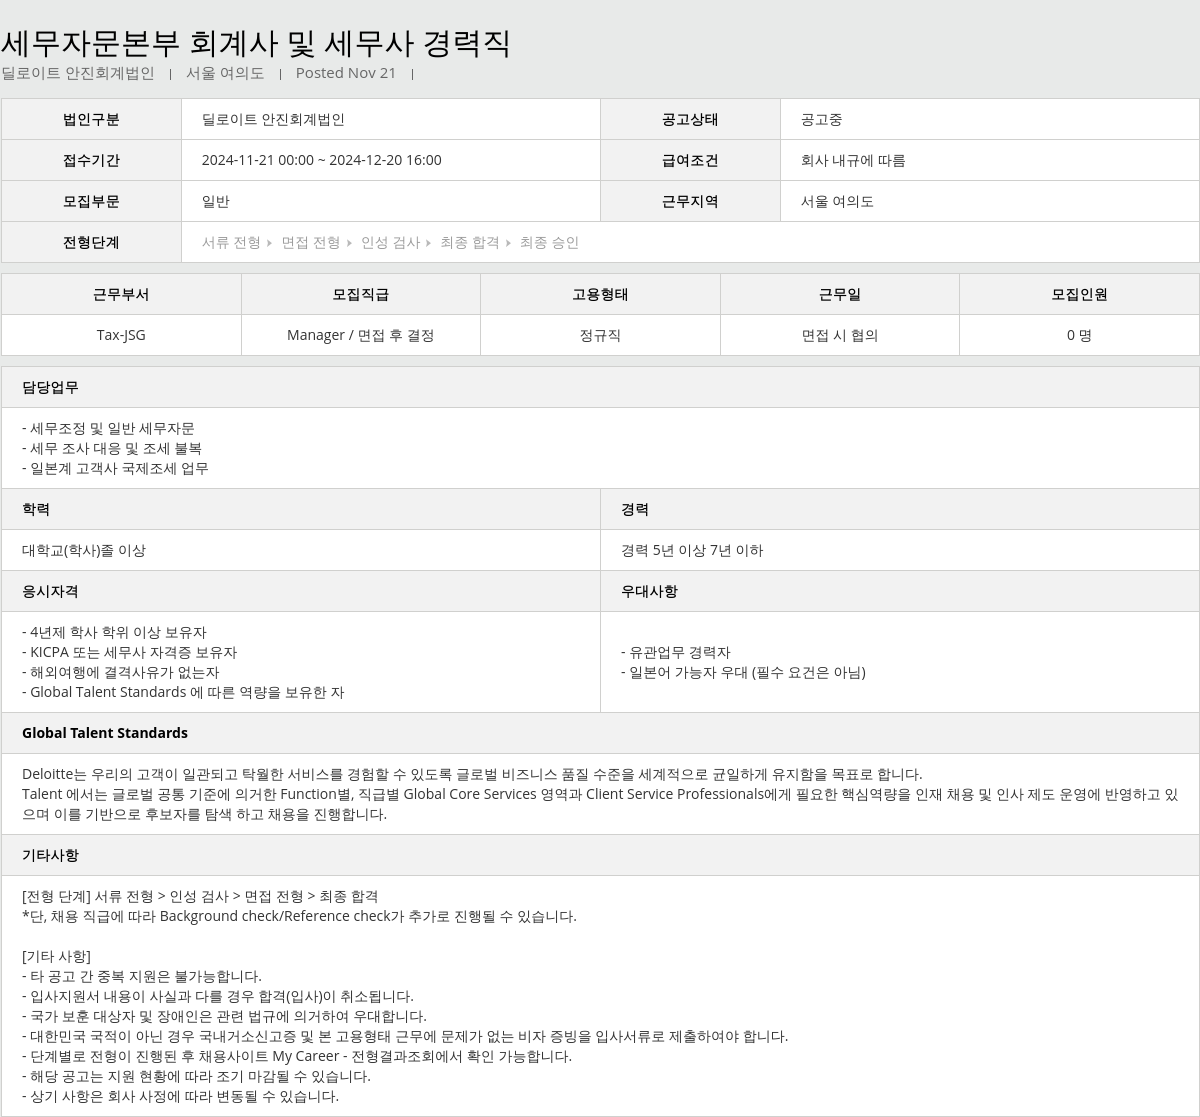Click the 회사 내규에 따름 value
Image resolution: width=1200 pixels, height=1117 pixels.
coord(853,160)
